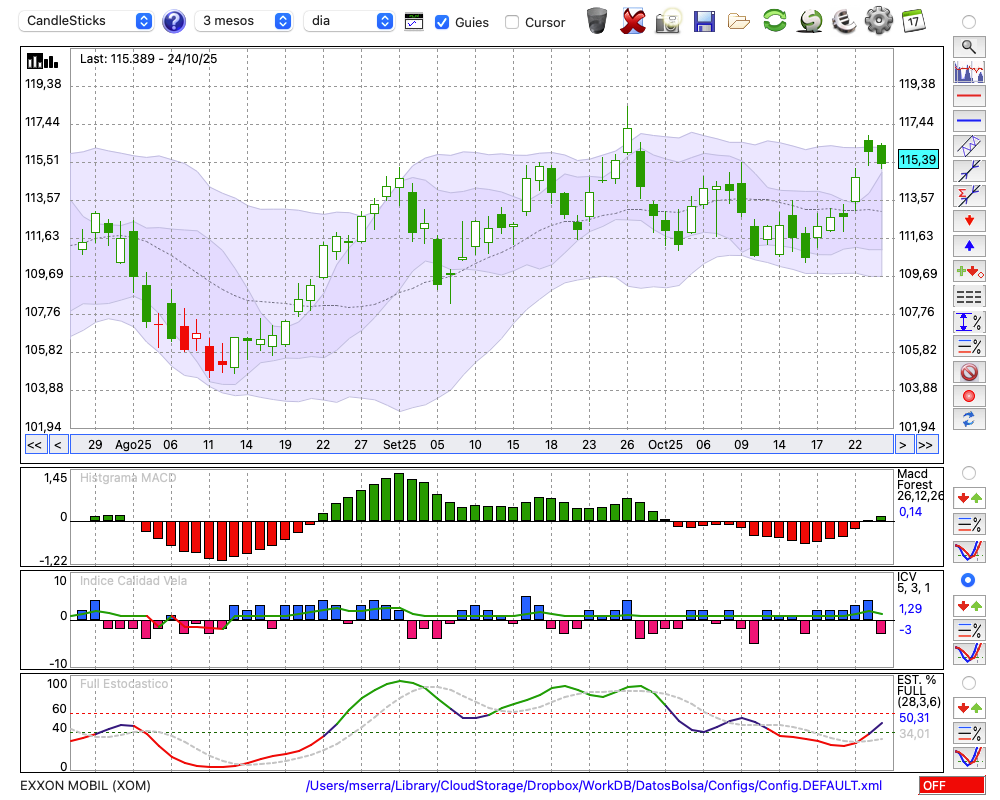Jump to chart end with >> button
Screen dimensions: 1000x800
(926, 445)
